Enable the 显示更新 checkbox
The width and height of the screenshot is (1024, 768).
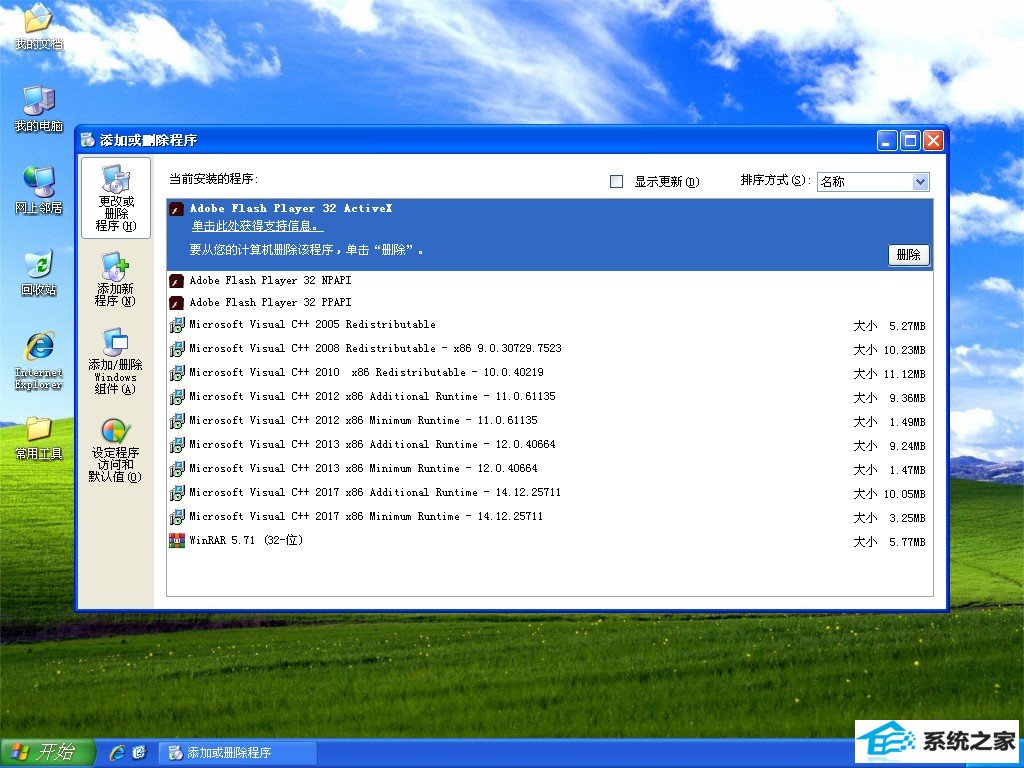616,182
